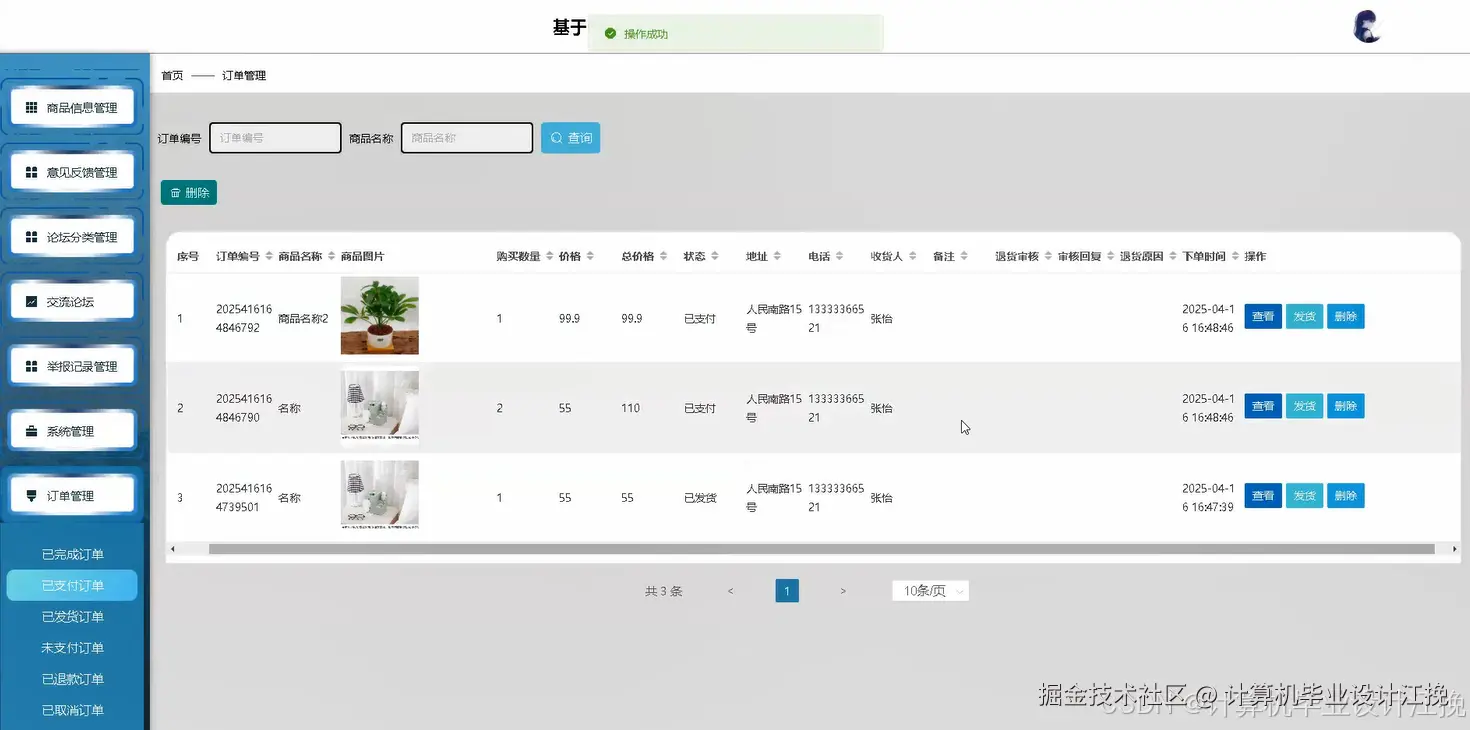Click the 订单编号 search input field
This screenshot has width=1470, height=730.
[x=275, y=137]
